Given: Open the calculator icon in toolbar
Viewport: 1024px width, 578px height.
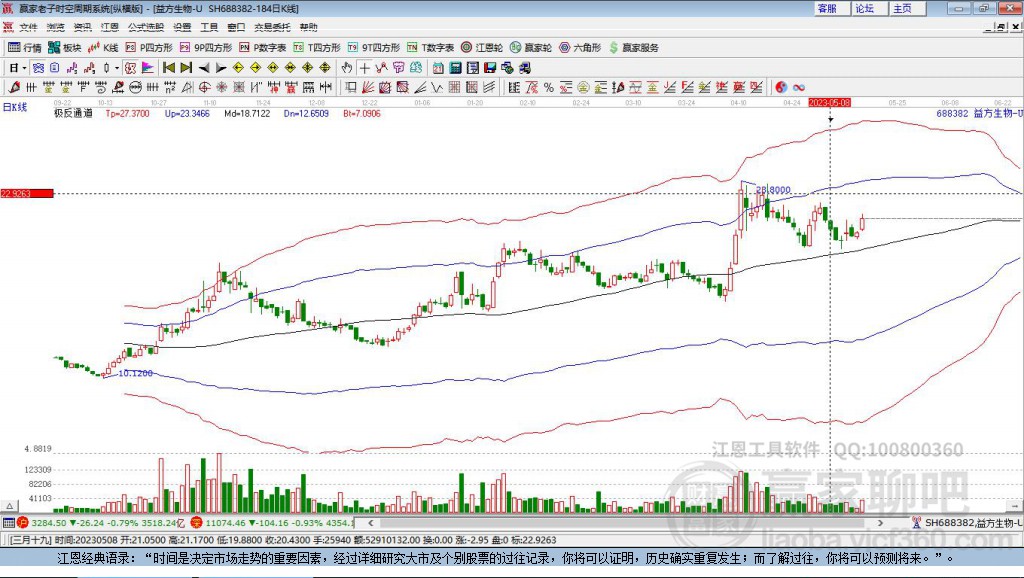Looking at the screenshot, I should [455, 67].
